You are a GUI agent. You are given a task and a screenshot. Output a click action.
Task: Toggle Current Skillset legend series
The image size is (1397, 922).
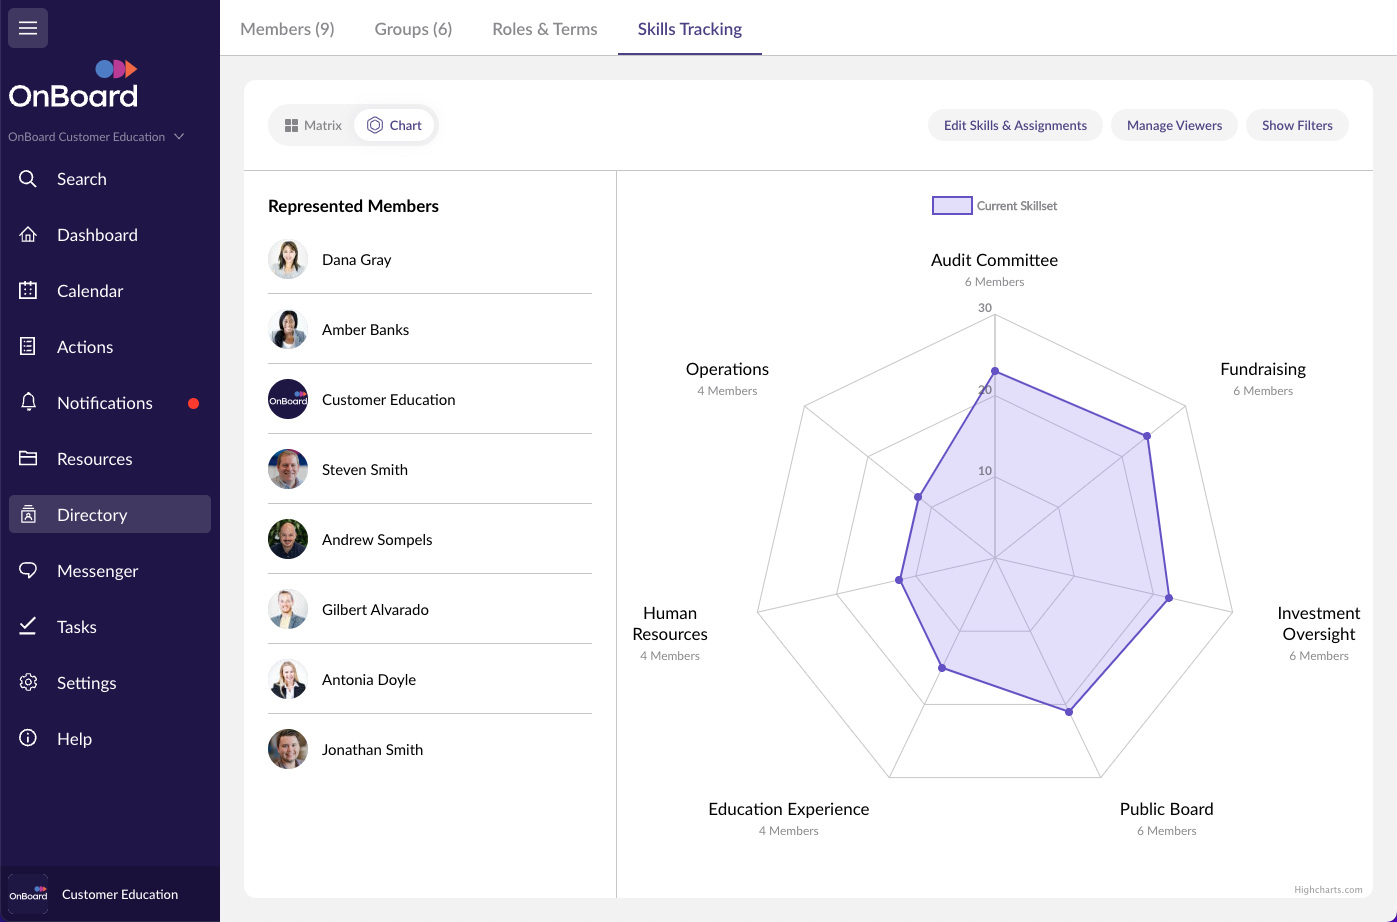995,206
